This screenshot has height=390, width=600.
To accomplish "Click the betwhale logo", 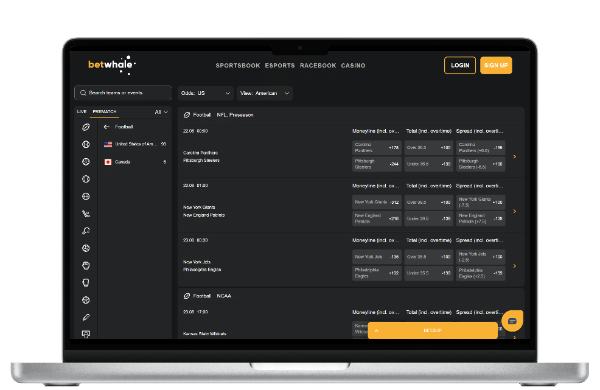I will point(112,65).
